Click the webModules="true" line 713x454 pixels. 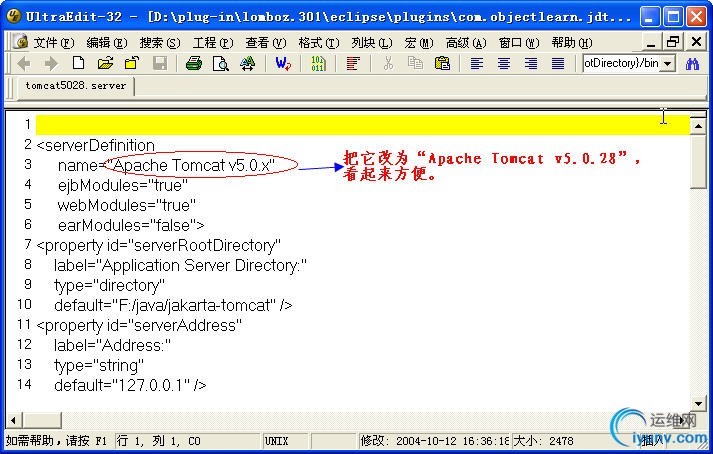click(x=126, y=205)
